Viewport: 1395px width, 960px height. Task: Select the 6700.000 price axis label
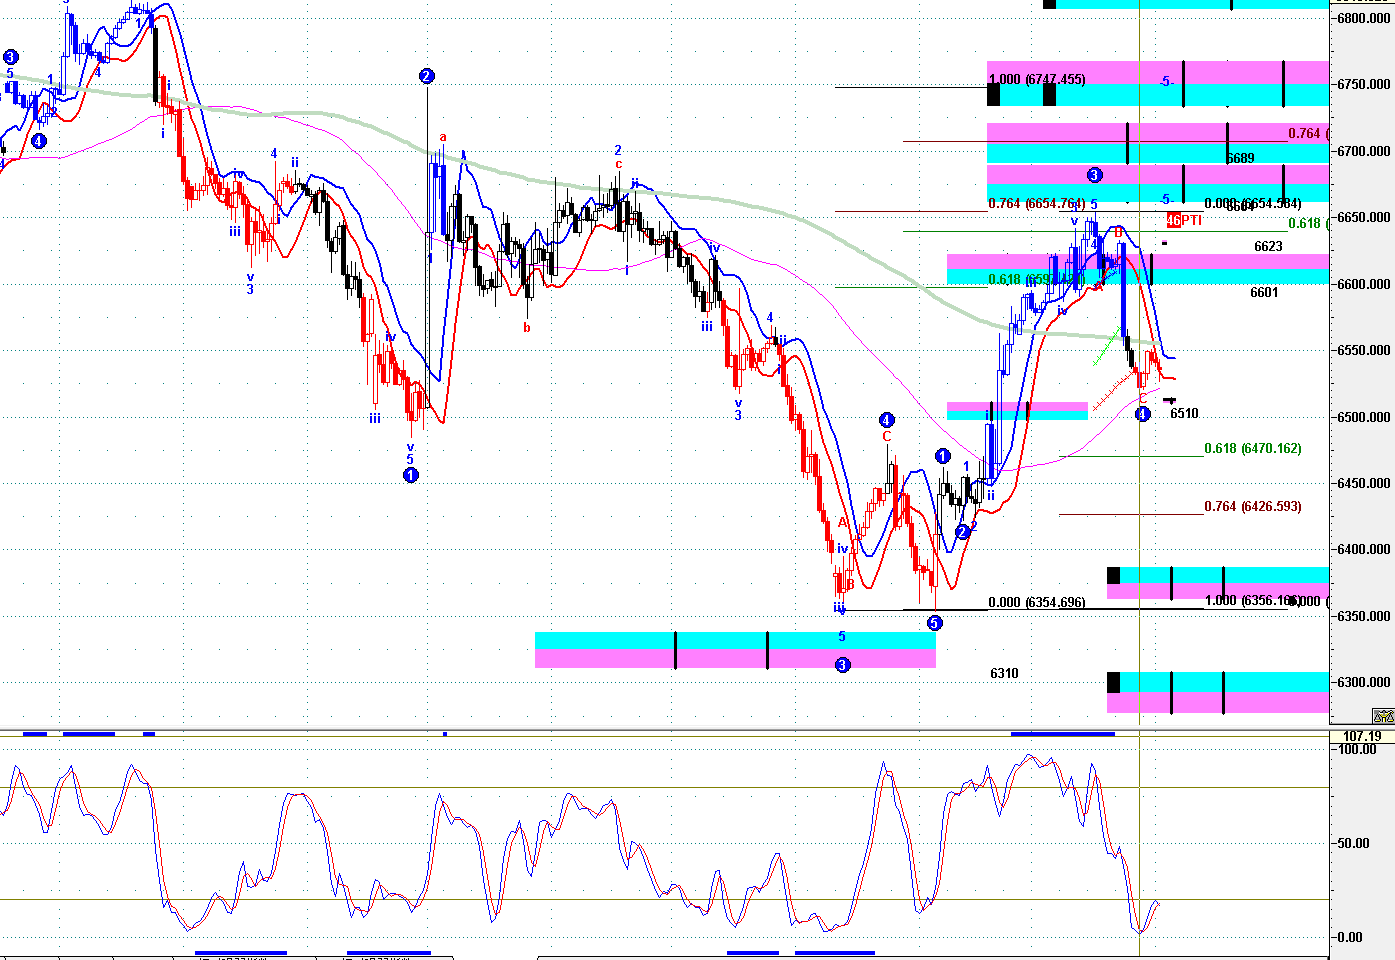coord(1364,151)
